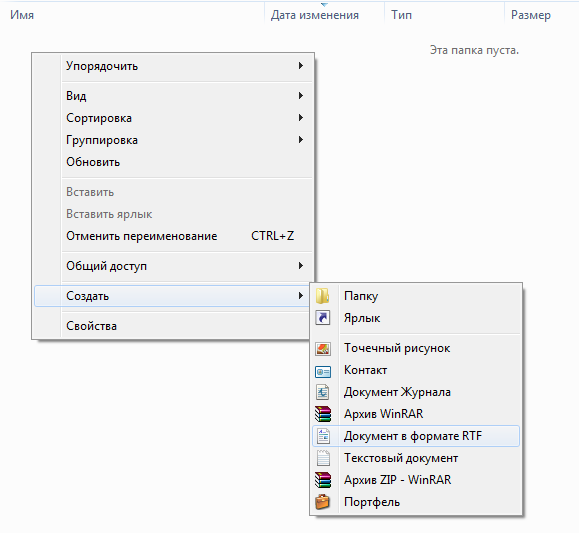The width and height of the screenshot is (579, 533).
Task: Select Обновить in the context menu
Action: pyautogui.click(x=173, y=162)
